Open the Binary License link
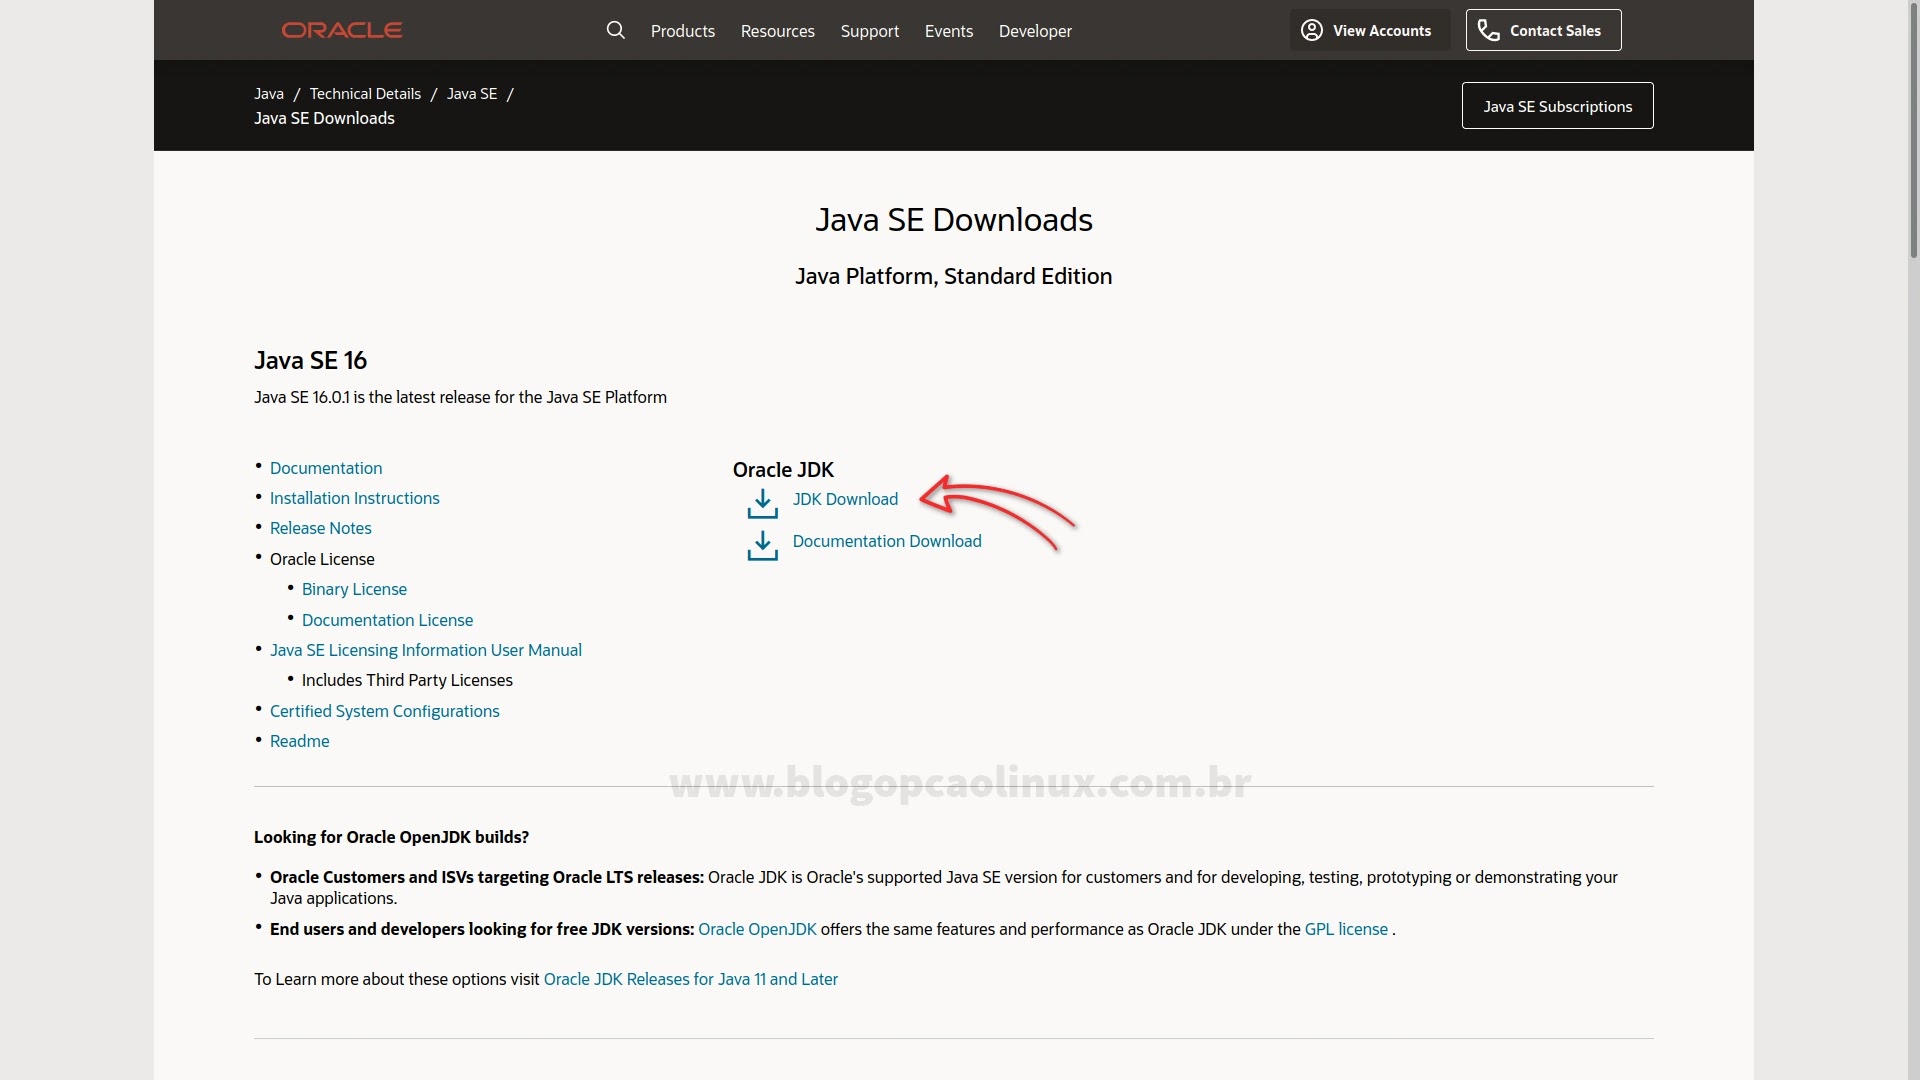The image size is (1920, 1080). [354, 589]
